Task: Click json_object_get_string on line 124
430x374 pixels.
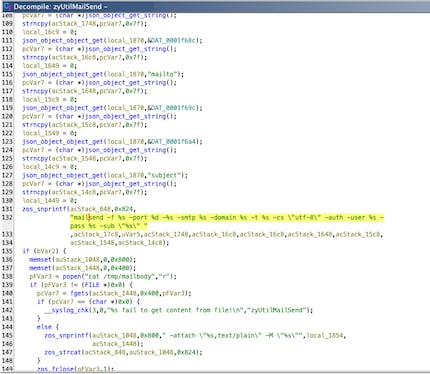Action: click(x=125, y=150)
